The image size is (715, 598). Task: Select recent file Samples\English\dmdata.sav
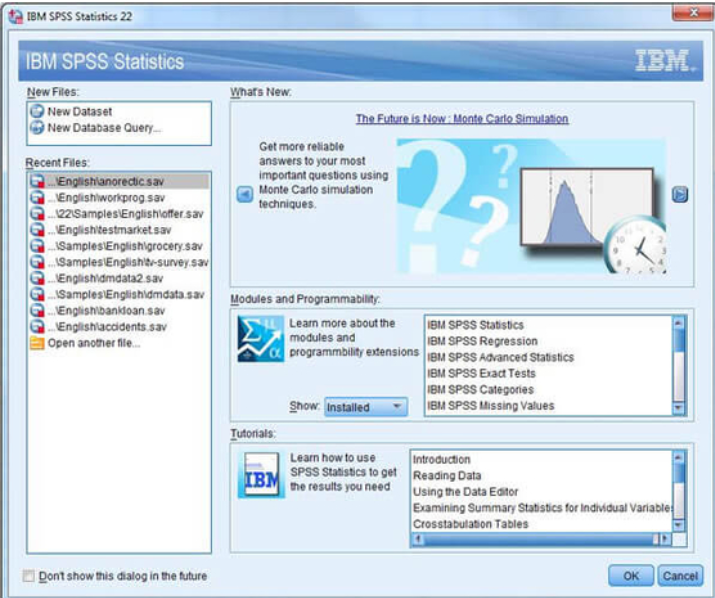(x=120, y=295)
